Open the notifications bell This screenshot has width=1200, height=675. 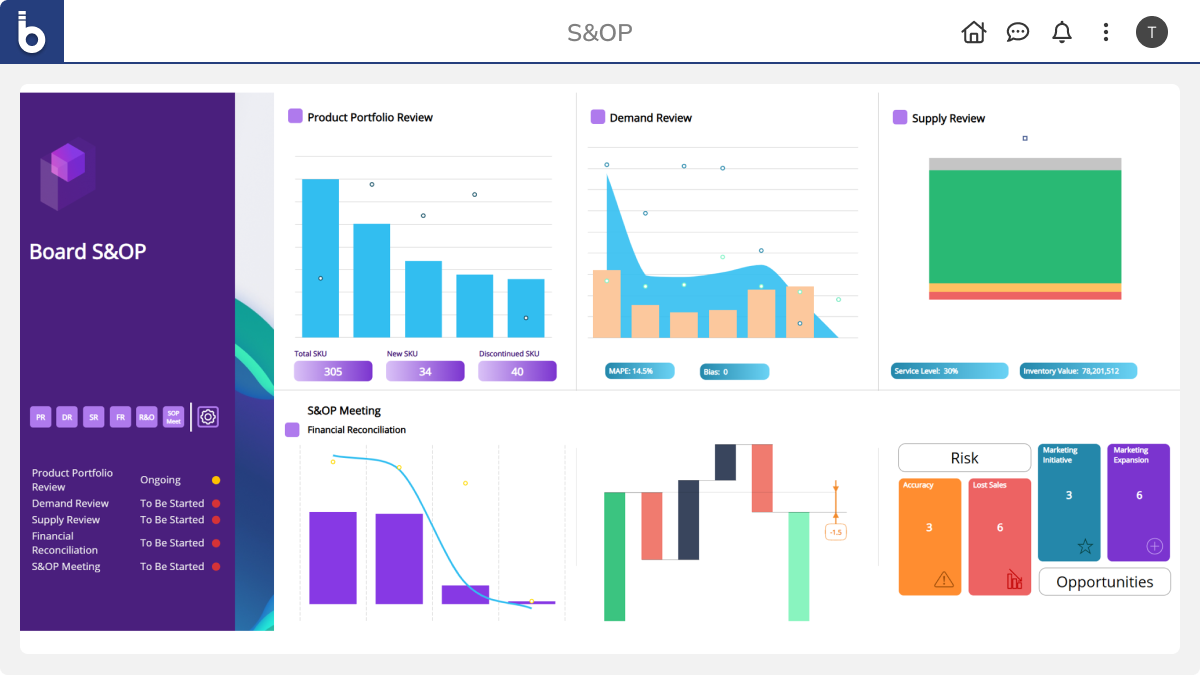tap(1061, 32)
